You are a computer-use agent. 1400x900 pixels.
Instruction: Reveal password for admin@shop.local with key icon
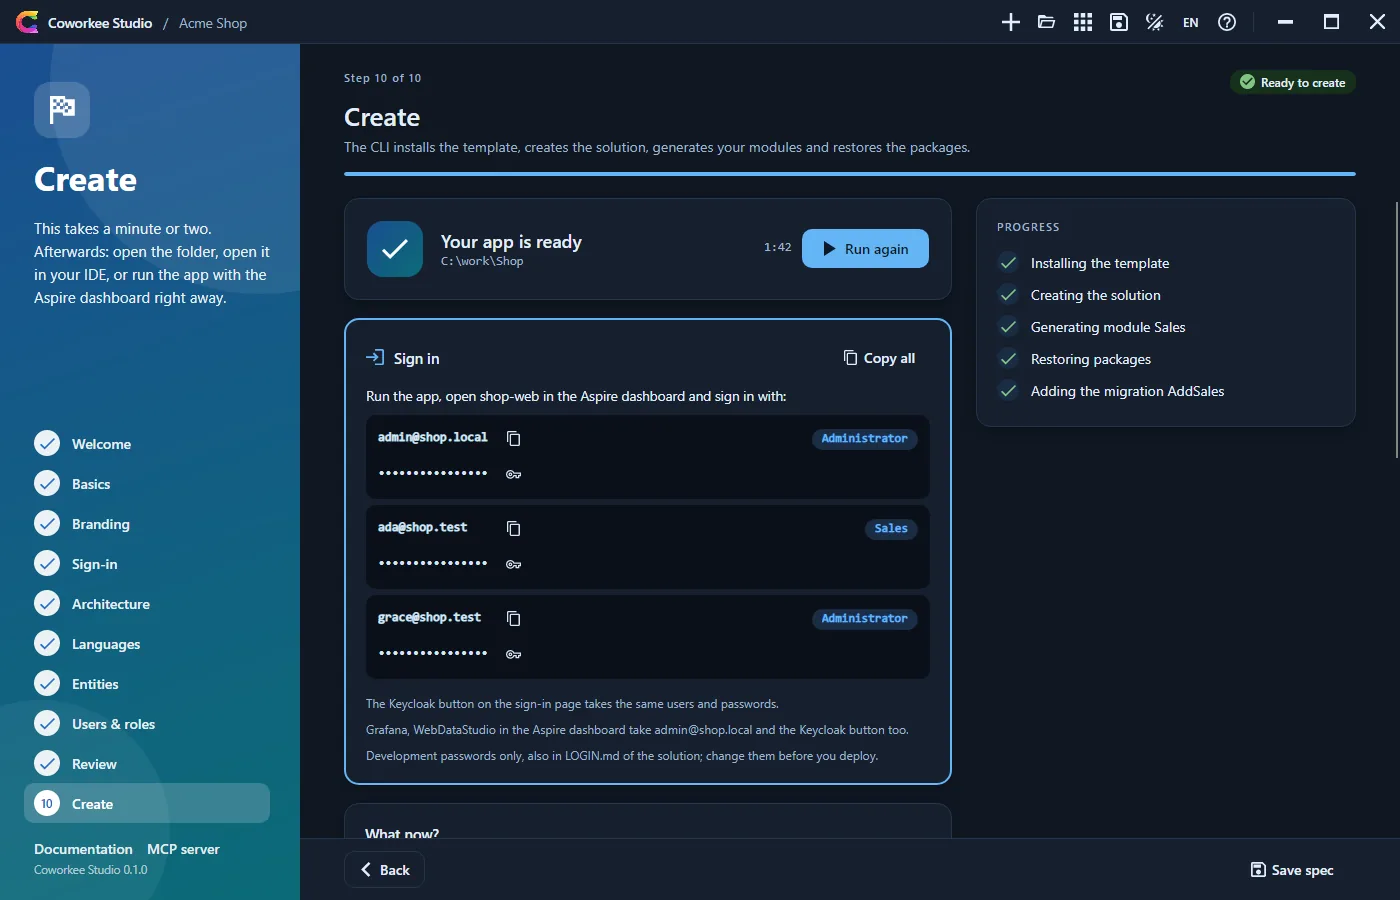[x=514, y=474]
